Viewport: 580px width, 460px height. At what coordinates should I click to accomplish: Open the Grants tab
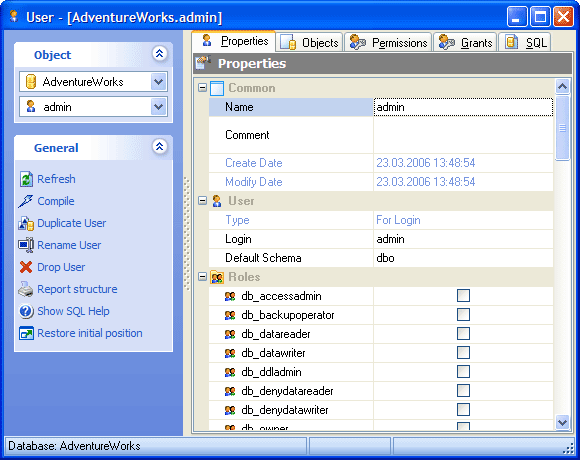[465, 43]
